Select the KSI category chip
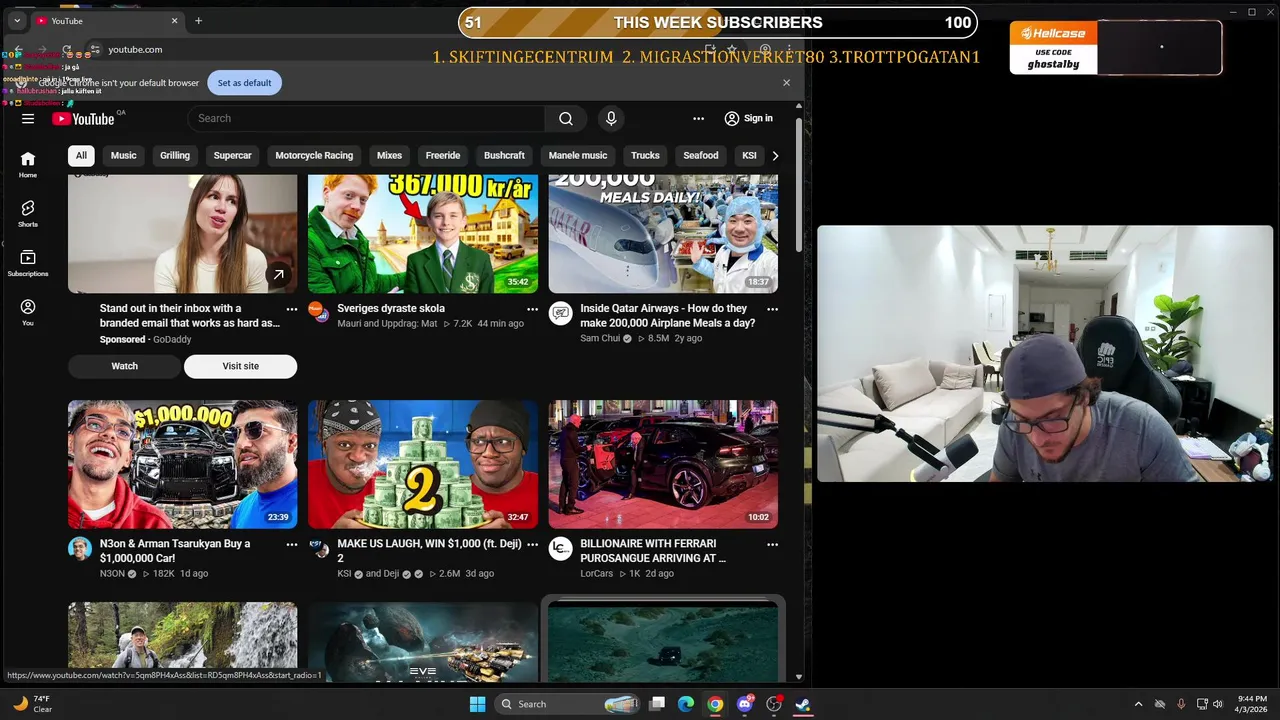The image size is (1280, 720). [x=749, y=155]
